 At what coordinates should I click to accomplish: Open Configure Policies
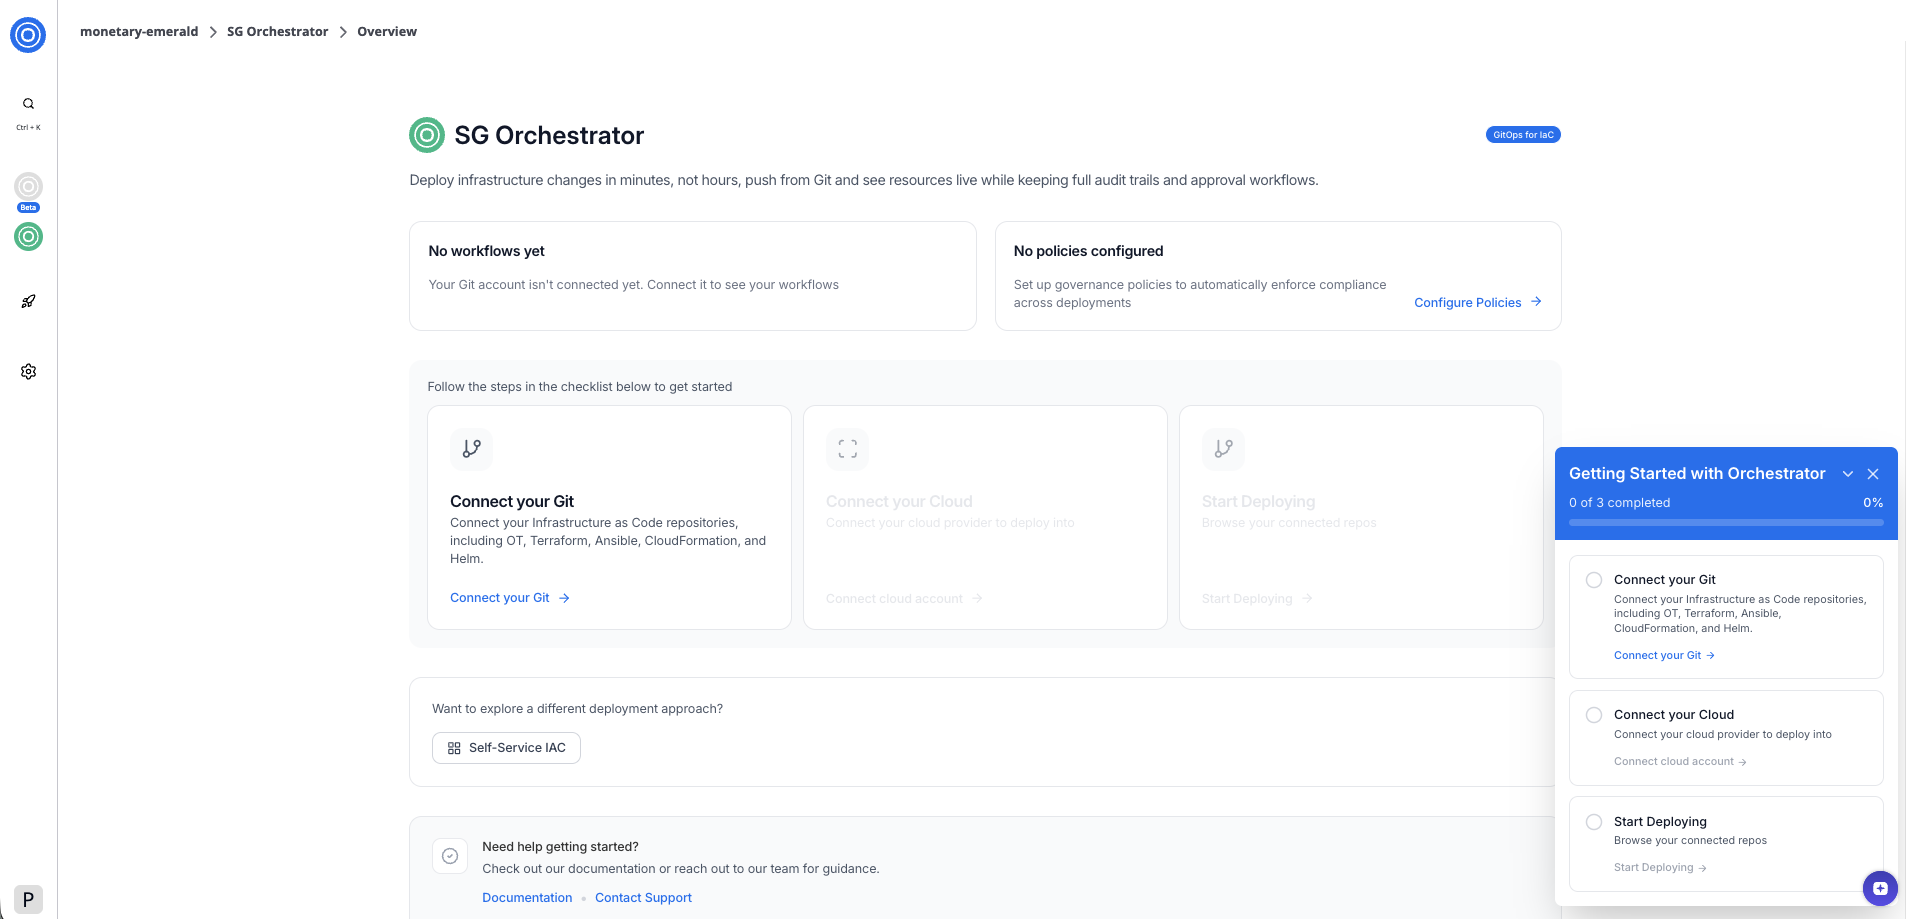click(x=1467, y=302)
